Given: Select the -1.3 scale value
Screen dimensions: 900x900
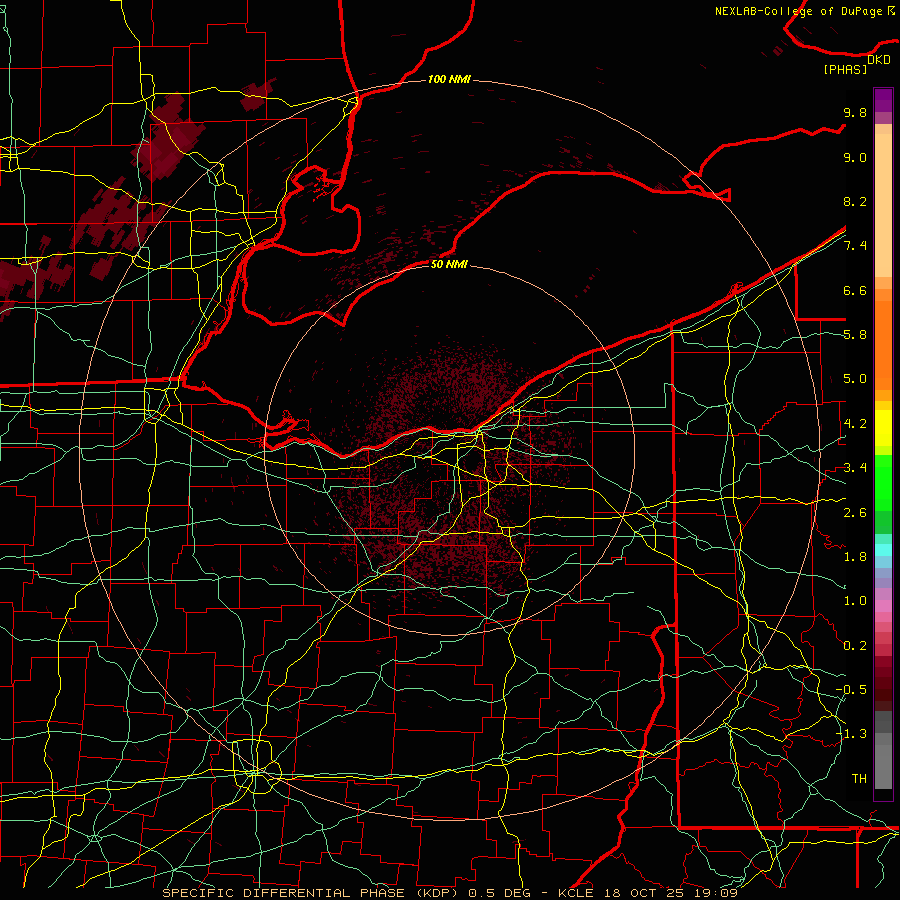Looking at the screenshot, I should (x=851, y=734).
